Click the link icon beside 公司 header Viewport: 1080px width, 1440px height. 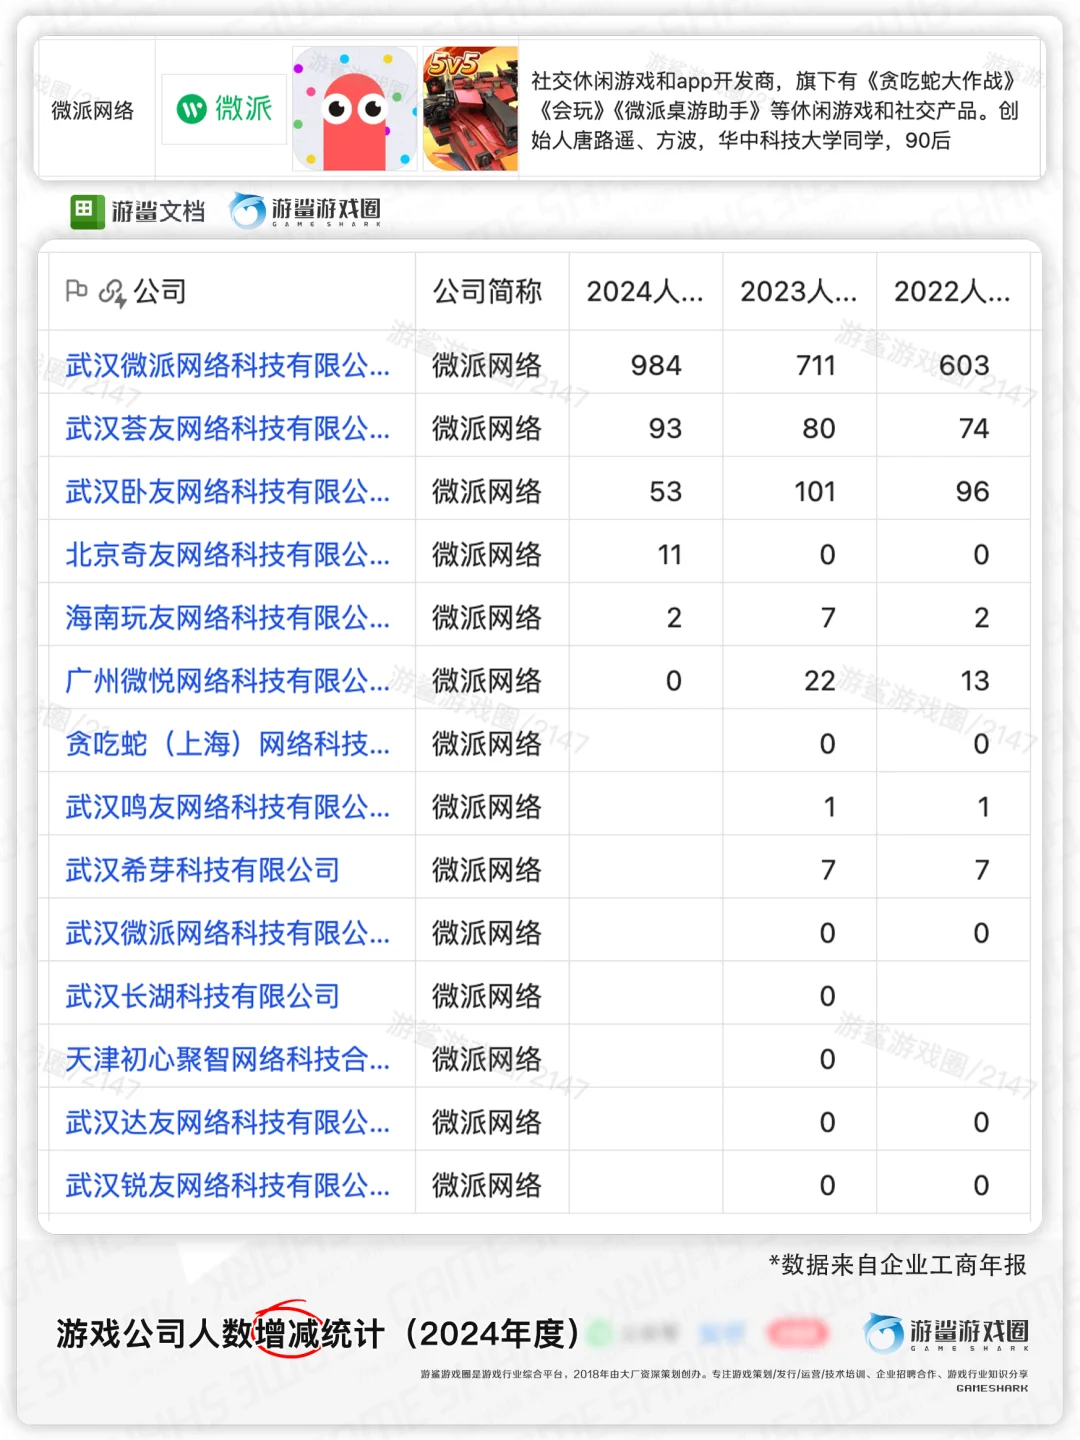112,292
